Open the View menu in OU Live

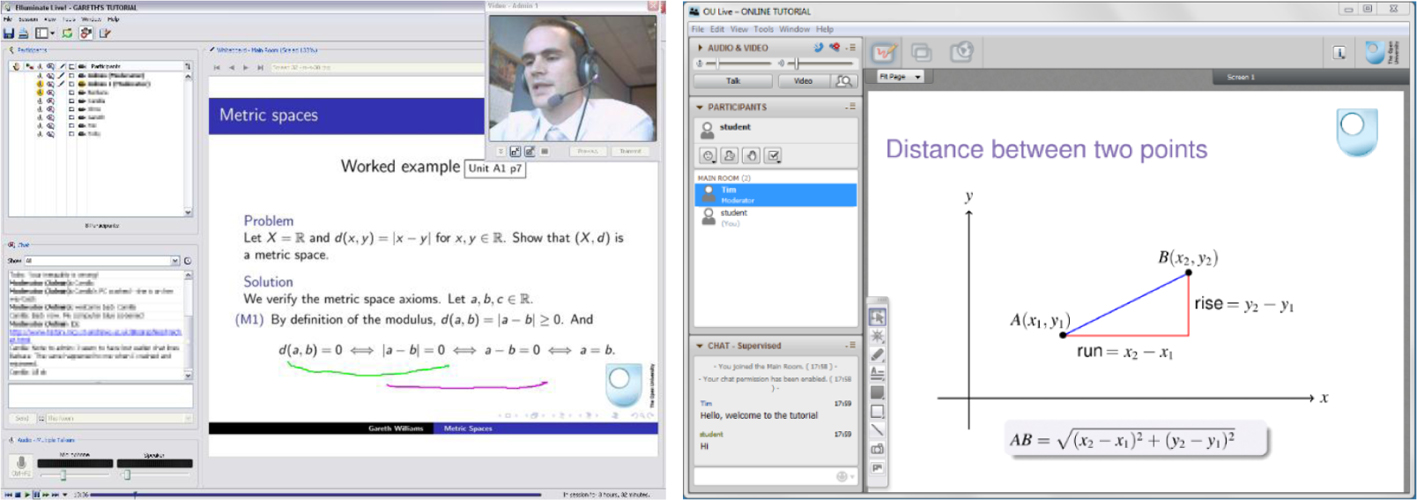point(739,29)
